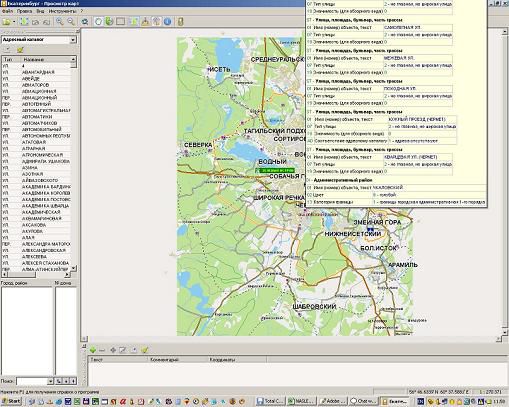Click the street list scroll down arrow
The image size is (509, 407).
74,268
